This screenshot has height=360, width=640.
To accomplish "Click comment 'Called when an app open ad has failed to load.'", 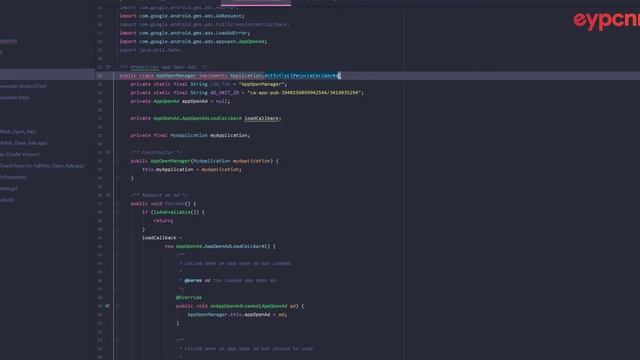I will click(x=249, y=349).
